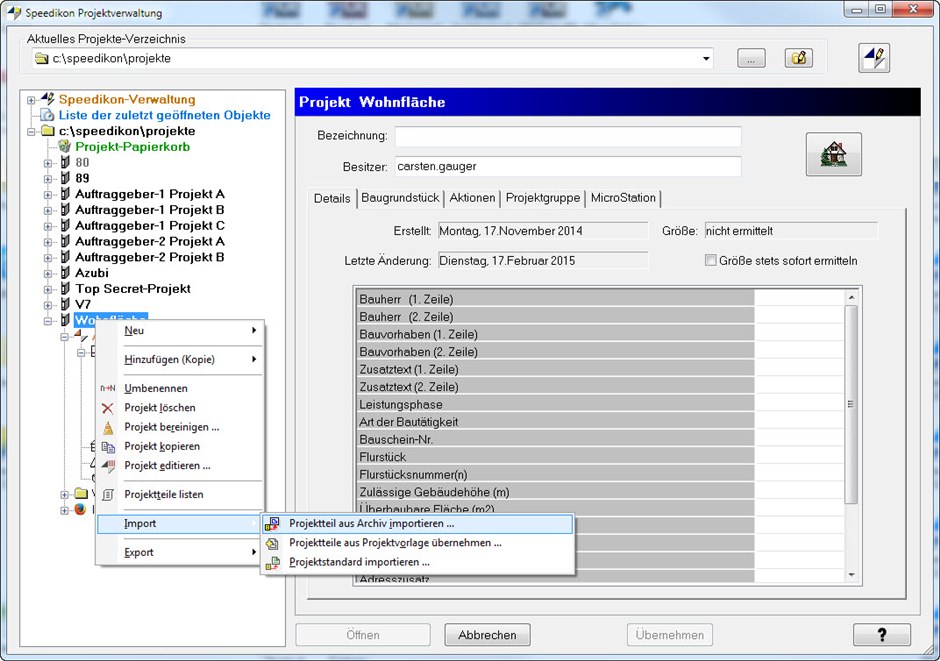940x661 pixels.
Task: Open the Hinzufügen (Kopie) submenu
Action: (x=179, y=360)
